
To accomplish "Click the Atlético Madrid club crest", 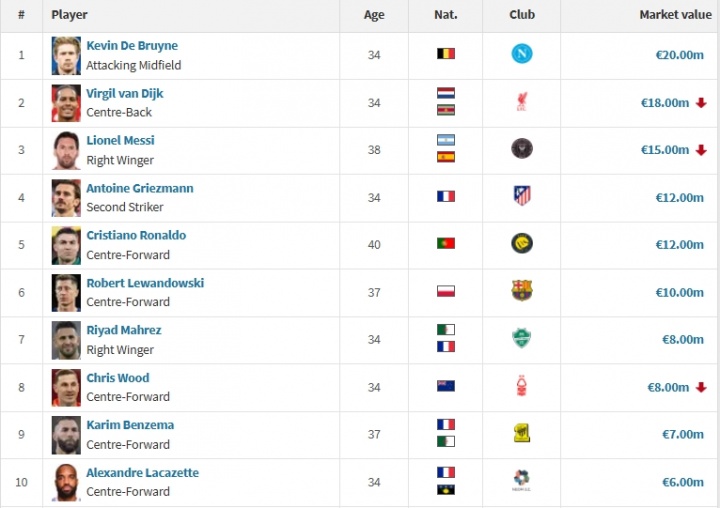I will coord(521,197).
